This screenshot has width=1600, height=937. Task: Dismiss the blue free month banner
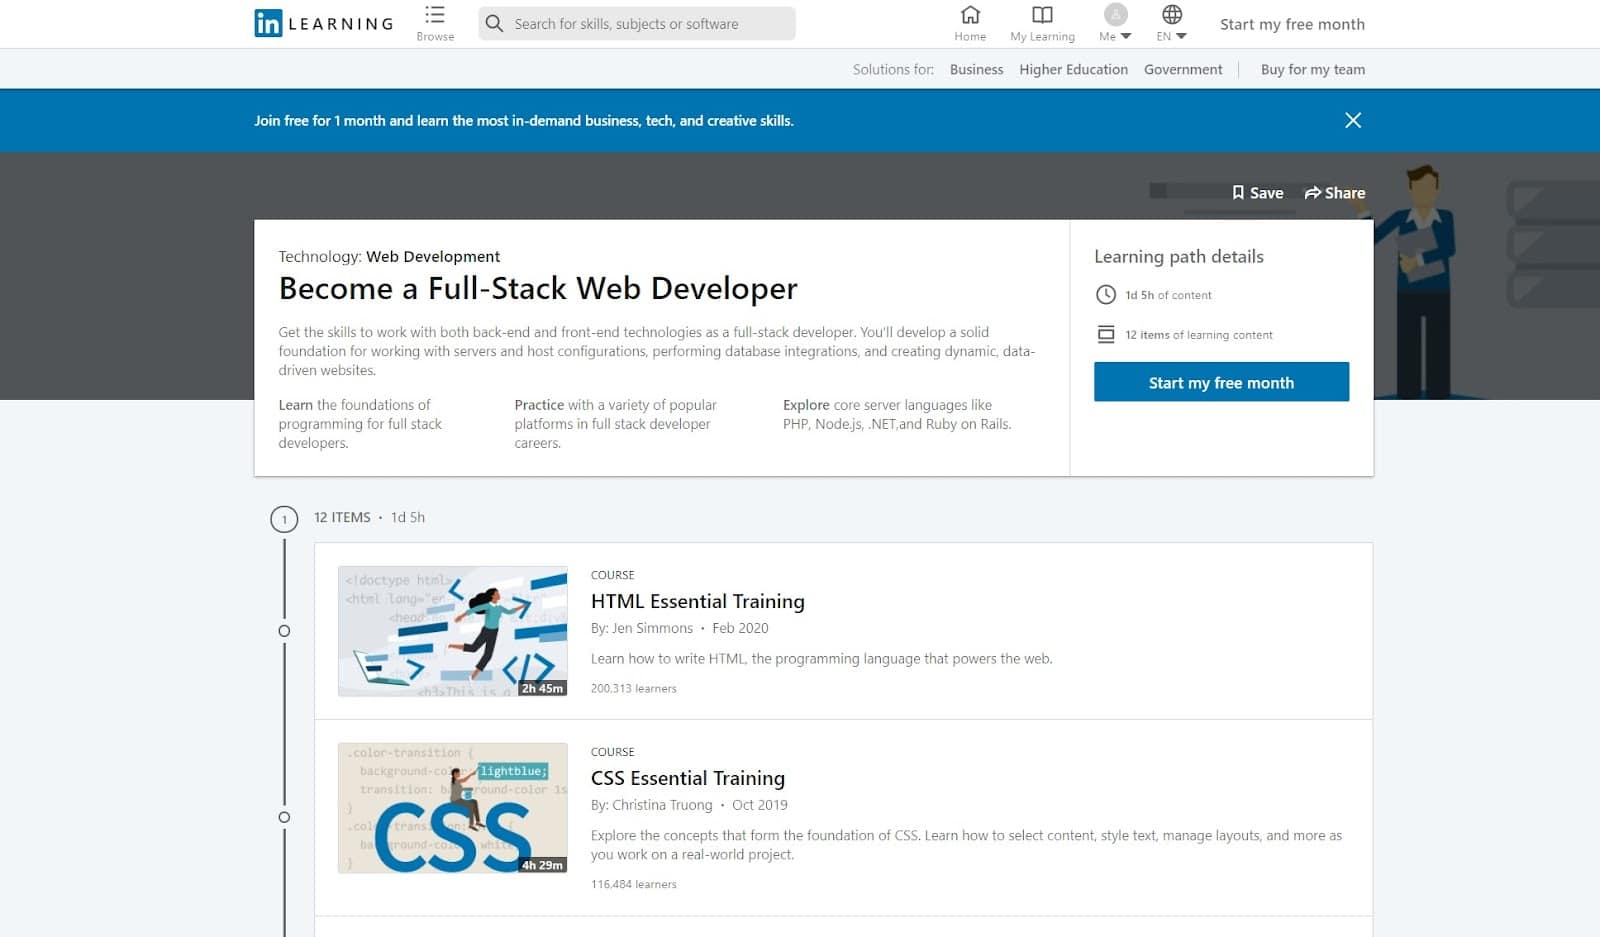pos(1353,120)
